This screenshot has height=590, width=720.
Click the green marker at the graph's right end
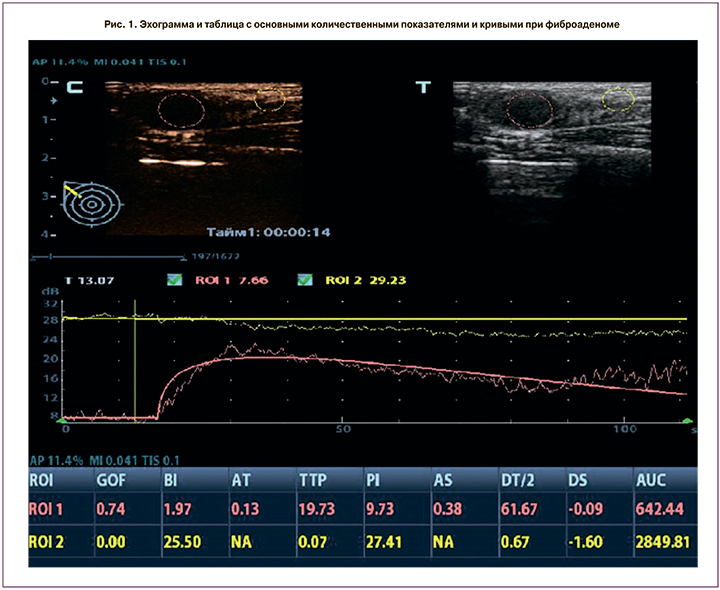click(689, 422)
